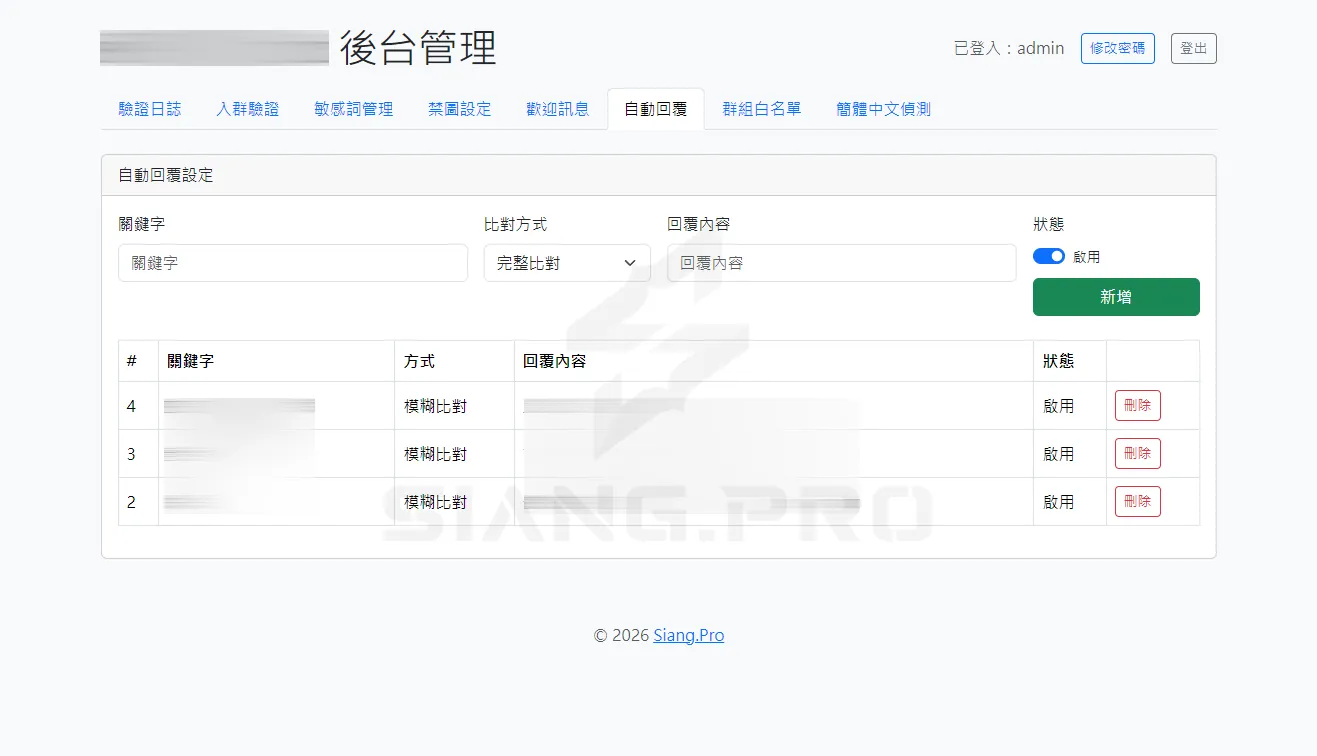
Task: Open the Siang.Pro footer link
Action: click(x=688, y=635)
